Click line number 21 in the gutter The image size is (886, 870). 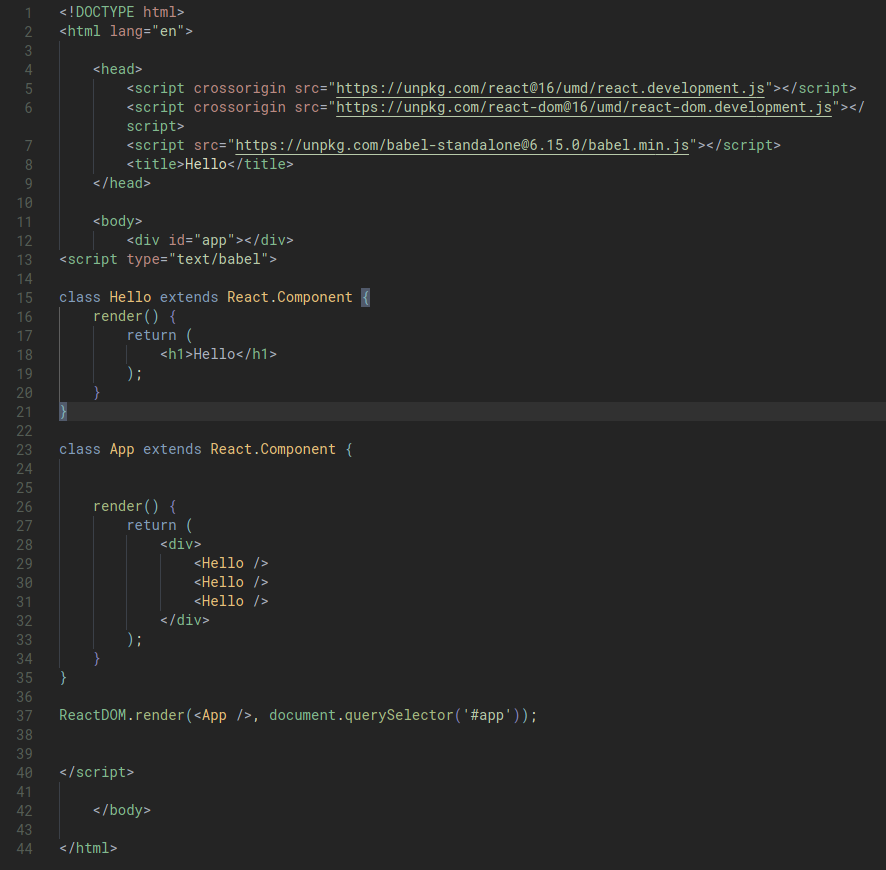pyautogui.click(x=24, y=412)
